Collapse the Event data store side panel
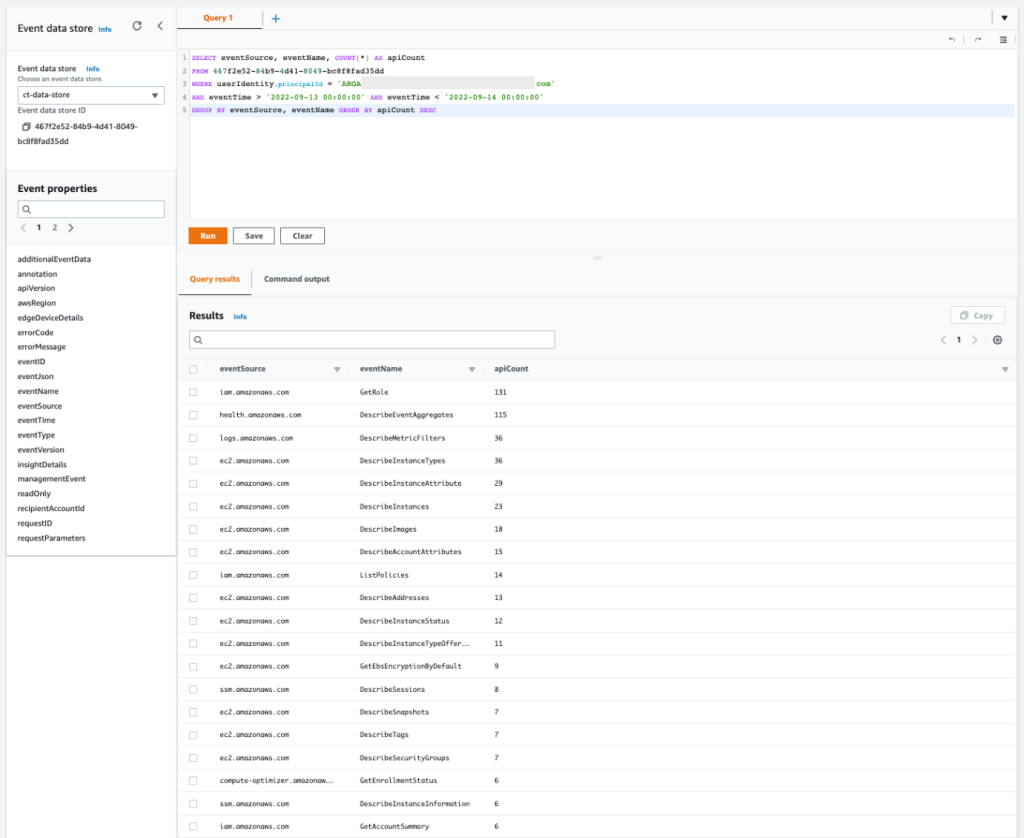Viewport: 1024px width, 838px height. (x=158, y=28)
